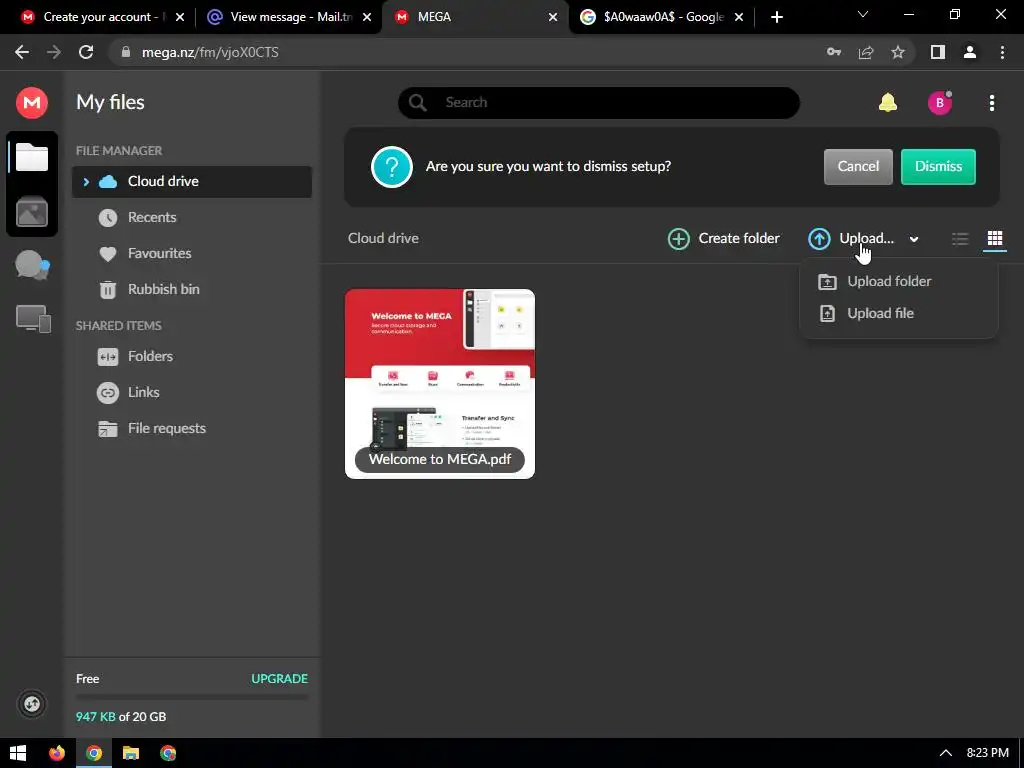Launch Firefox from the taskbar
The image size is (1024, 768).
pos(57,753)
